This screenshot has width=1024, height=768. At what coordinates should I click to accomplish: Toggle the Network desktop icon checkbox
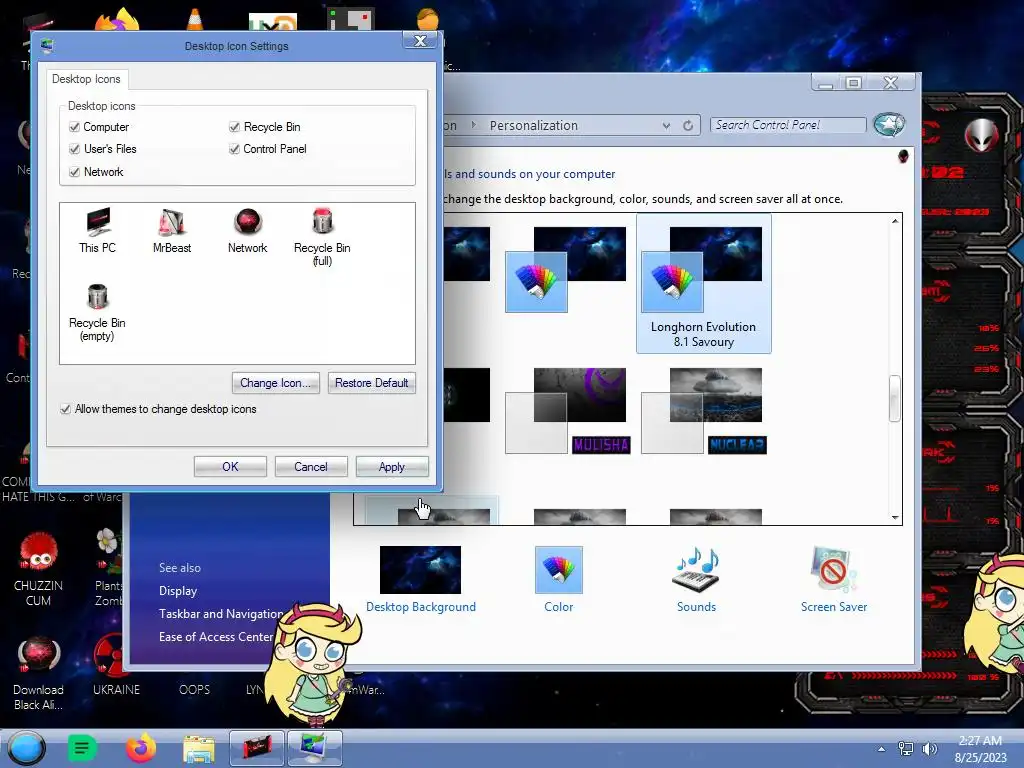click(x=74, y=172)
